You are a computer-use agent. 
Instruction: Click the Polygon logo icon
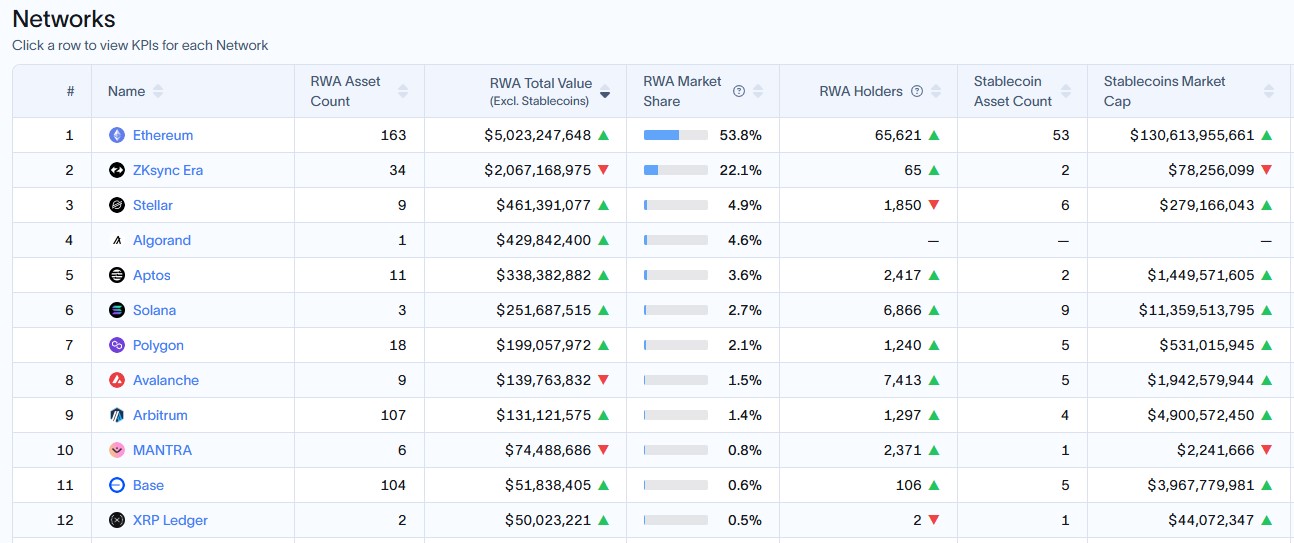click(117, 345)
